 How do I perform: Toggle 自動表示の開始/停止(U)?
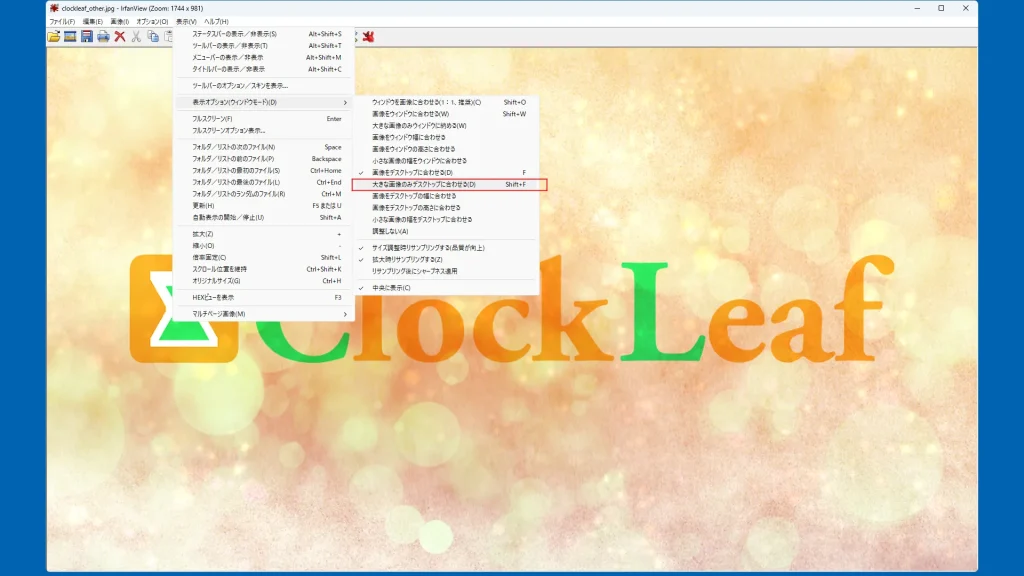point(264,217)
